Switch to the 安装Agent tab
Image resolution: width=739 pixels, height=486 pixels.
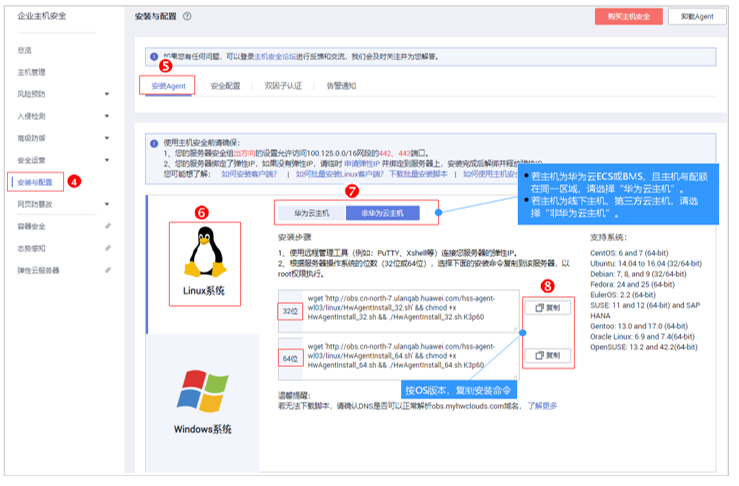(x=168, y=86)
